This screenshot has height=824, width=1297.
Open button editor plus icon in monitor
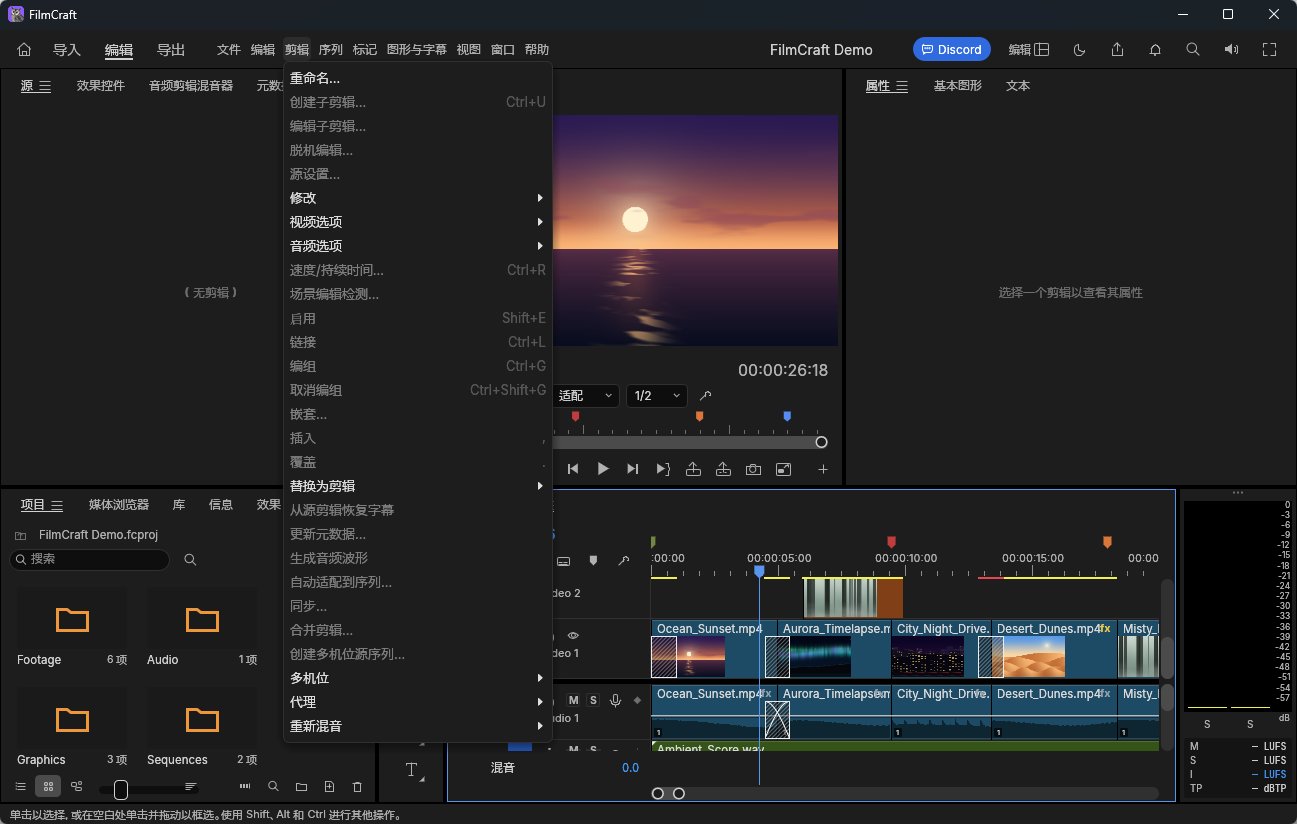pos(823,469)
